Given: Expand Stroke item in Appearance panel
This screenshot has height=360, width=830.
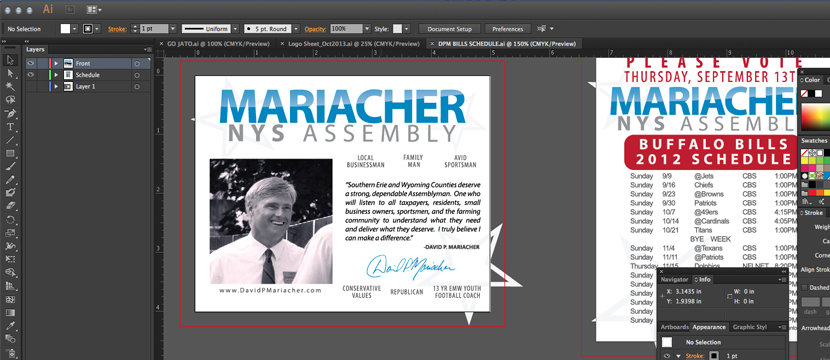Looking at the screenshot, I should [x=678, y=356].
